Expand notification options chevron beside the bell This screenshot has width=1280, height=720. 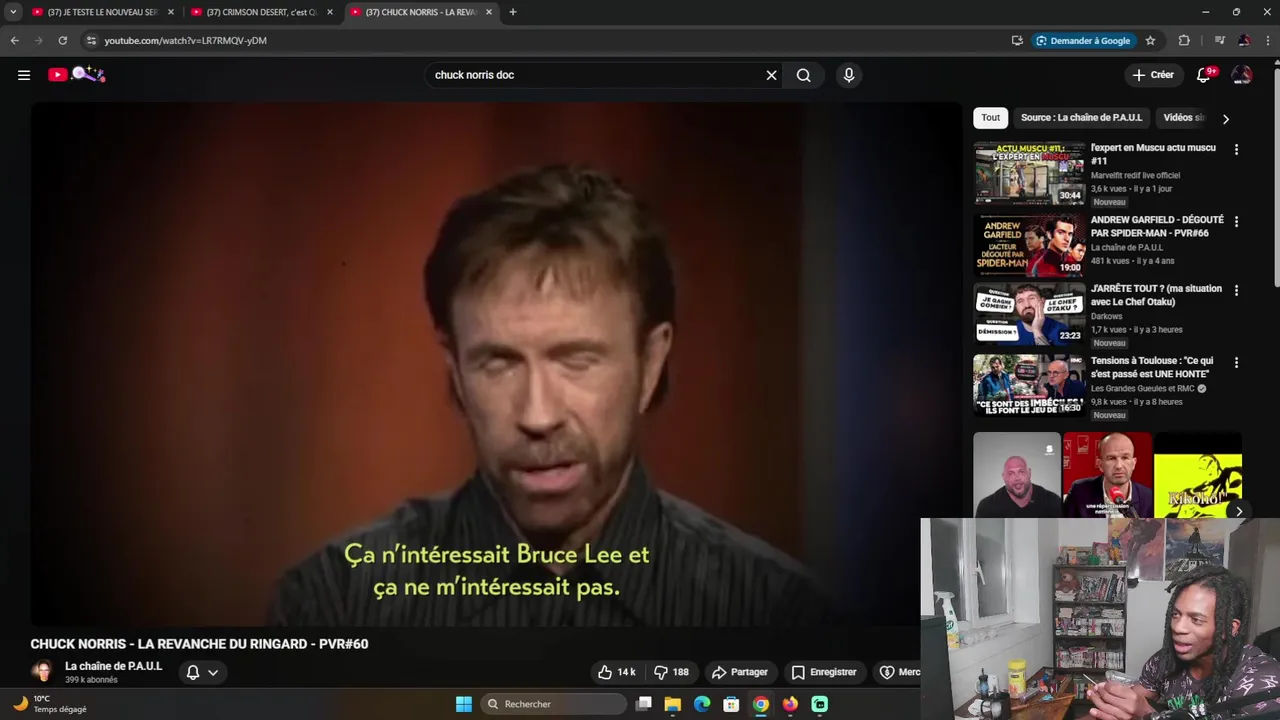click(213, 672)
